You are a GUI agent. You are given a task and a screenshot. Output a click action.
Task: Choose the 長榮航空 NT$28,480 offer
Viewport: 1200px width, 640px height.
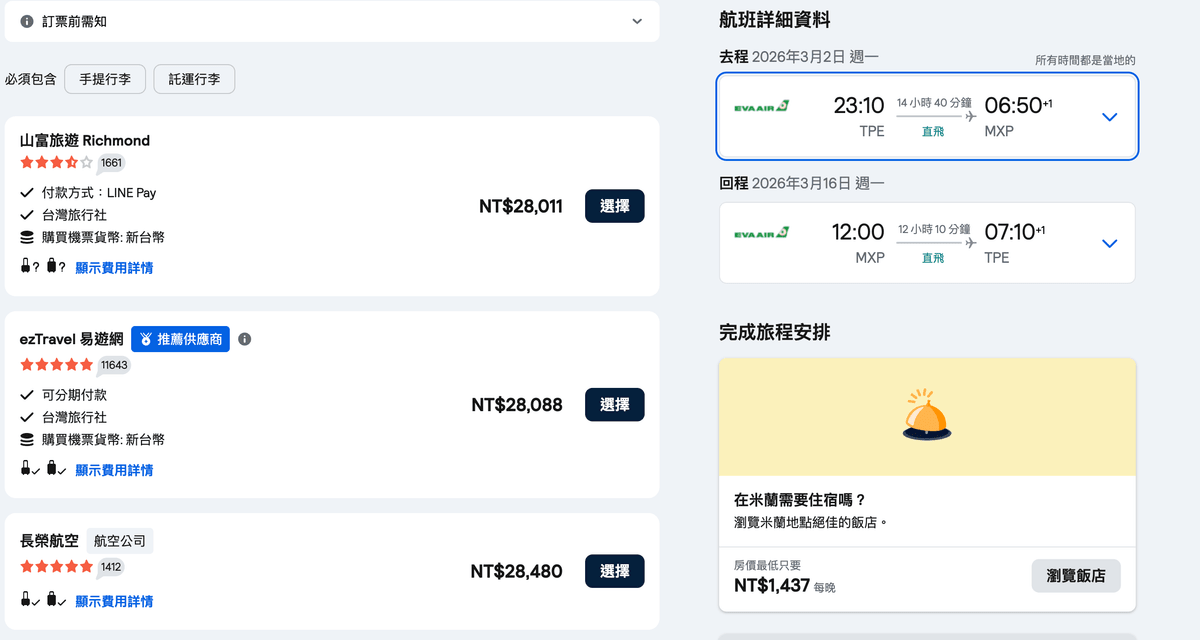click(x=614, y=571)
